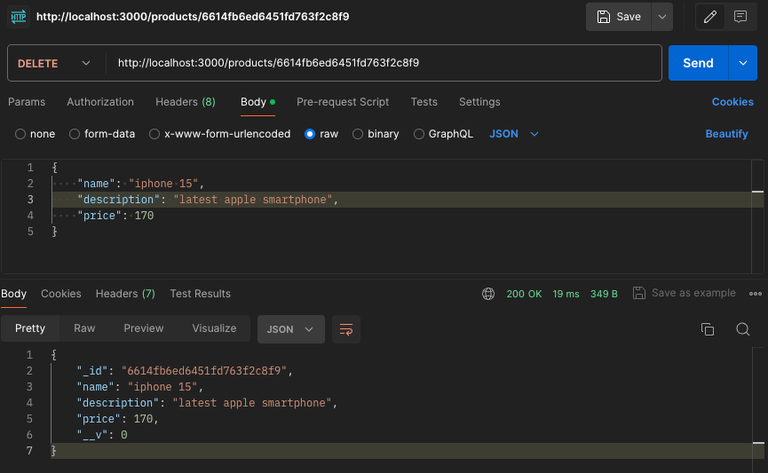Open the Pre-request Script tab
Image resolution: width=768 pixels, height=473 pixels.
342,102
